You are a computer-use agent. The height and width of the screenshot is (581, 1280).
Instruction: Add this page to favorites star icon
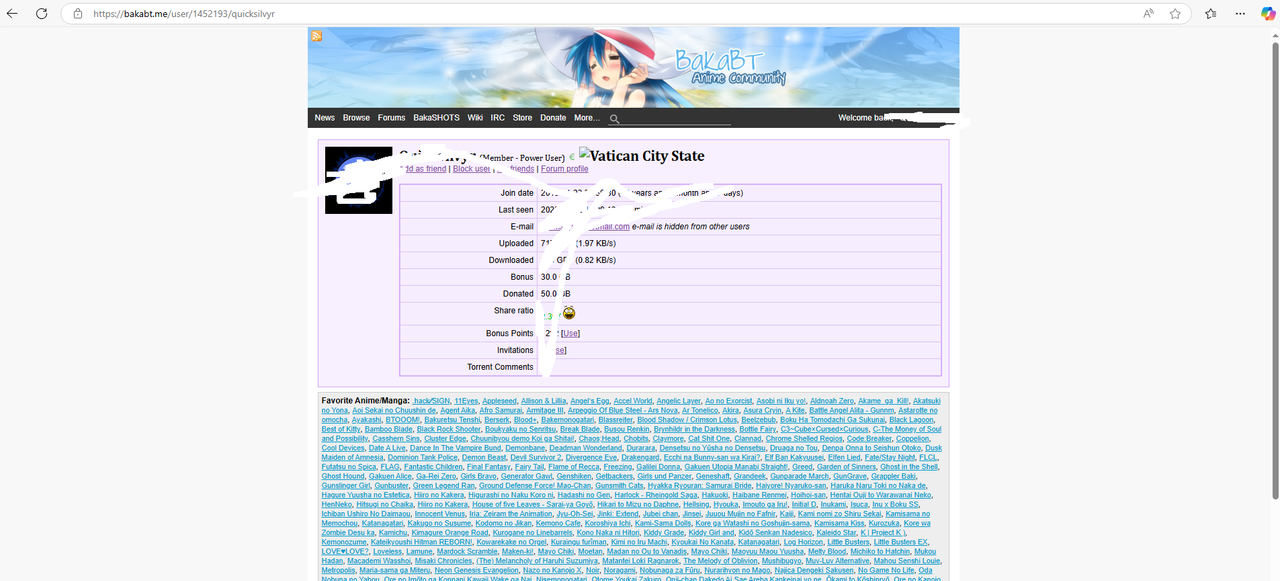[1175, 14]
